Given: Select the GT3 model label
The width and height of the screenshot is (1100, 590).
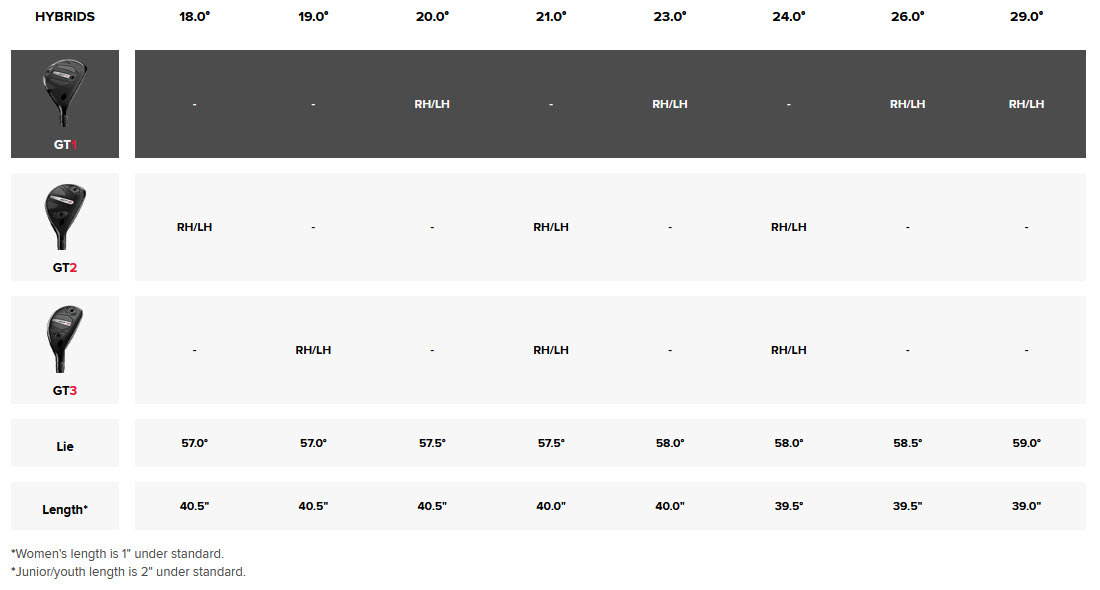Looking at the screenshot, I should pyautogui.click(x=64, y=390).
